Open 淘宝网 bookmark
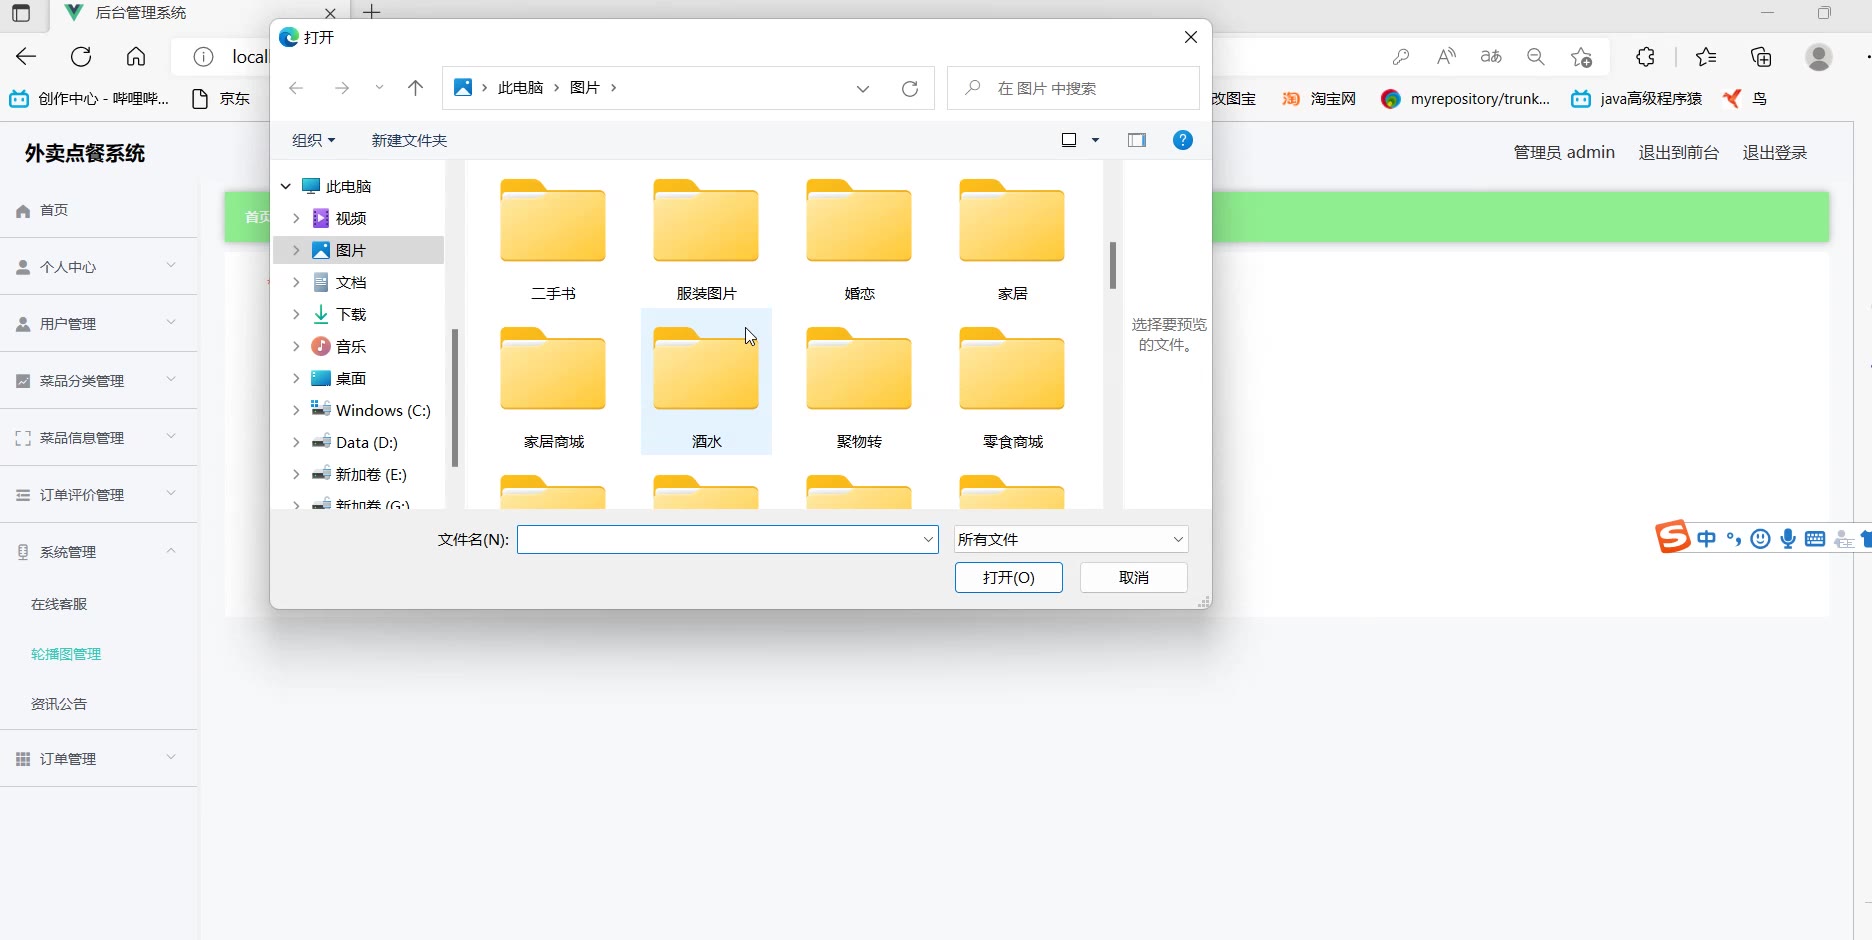 coord(1319,98)
